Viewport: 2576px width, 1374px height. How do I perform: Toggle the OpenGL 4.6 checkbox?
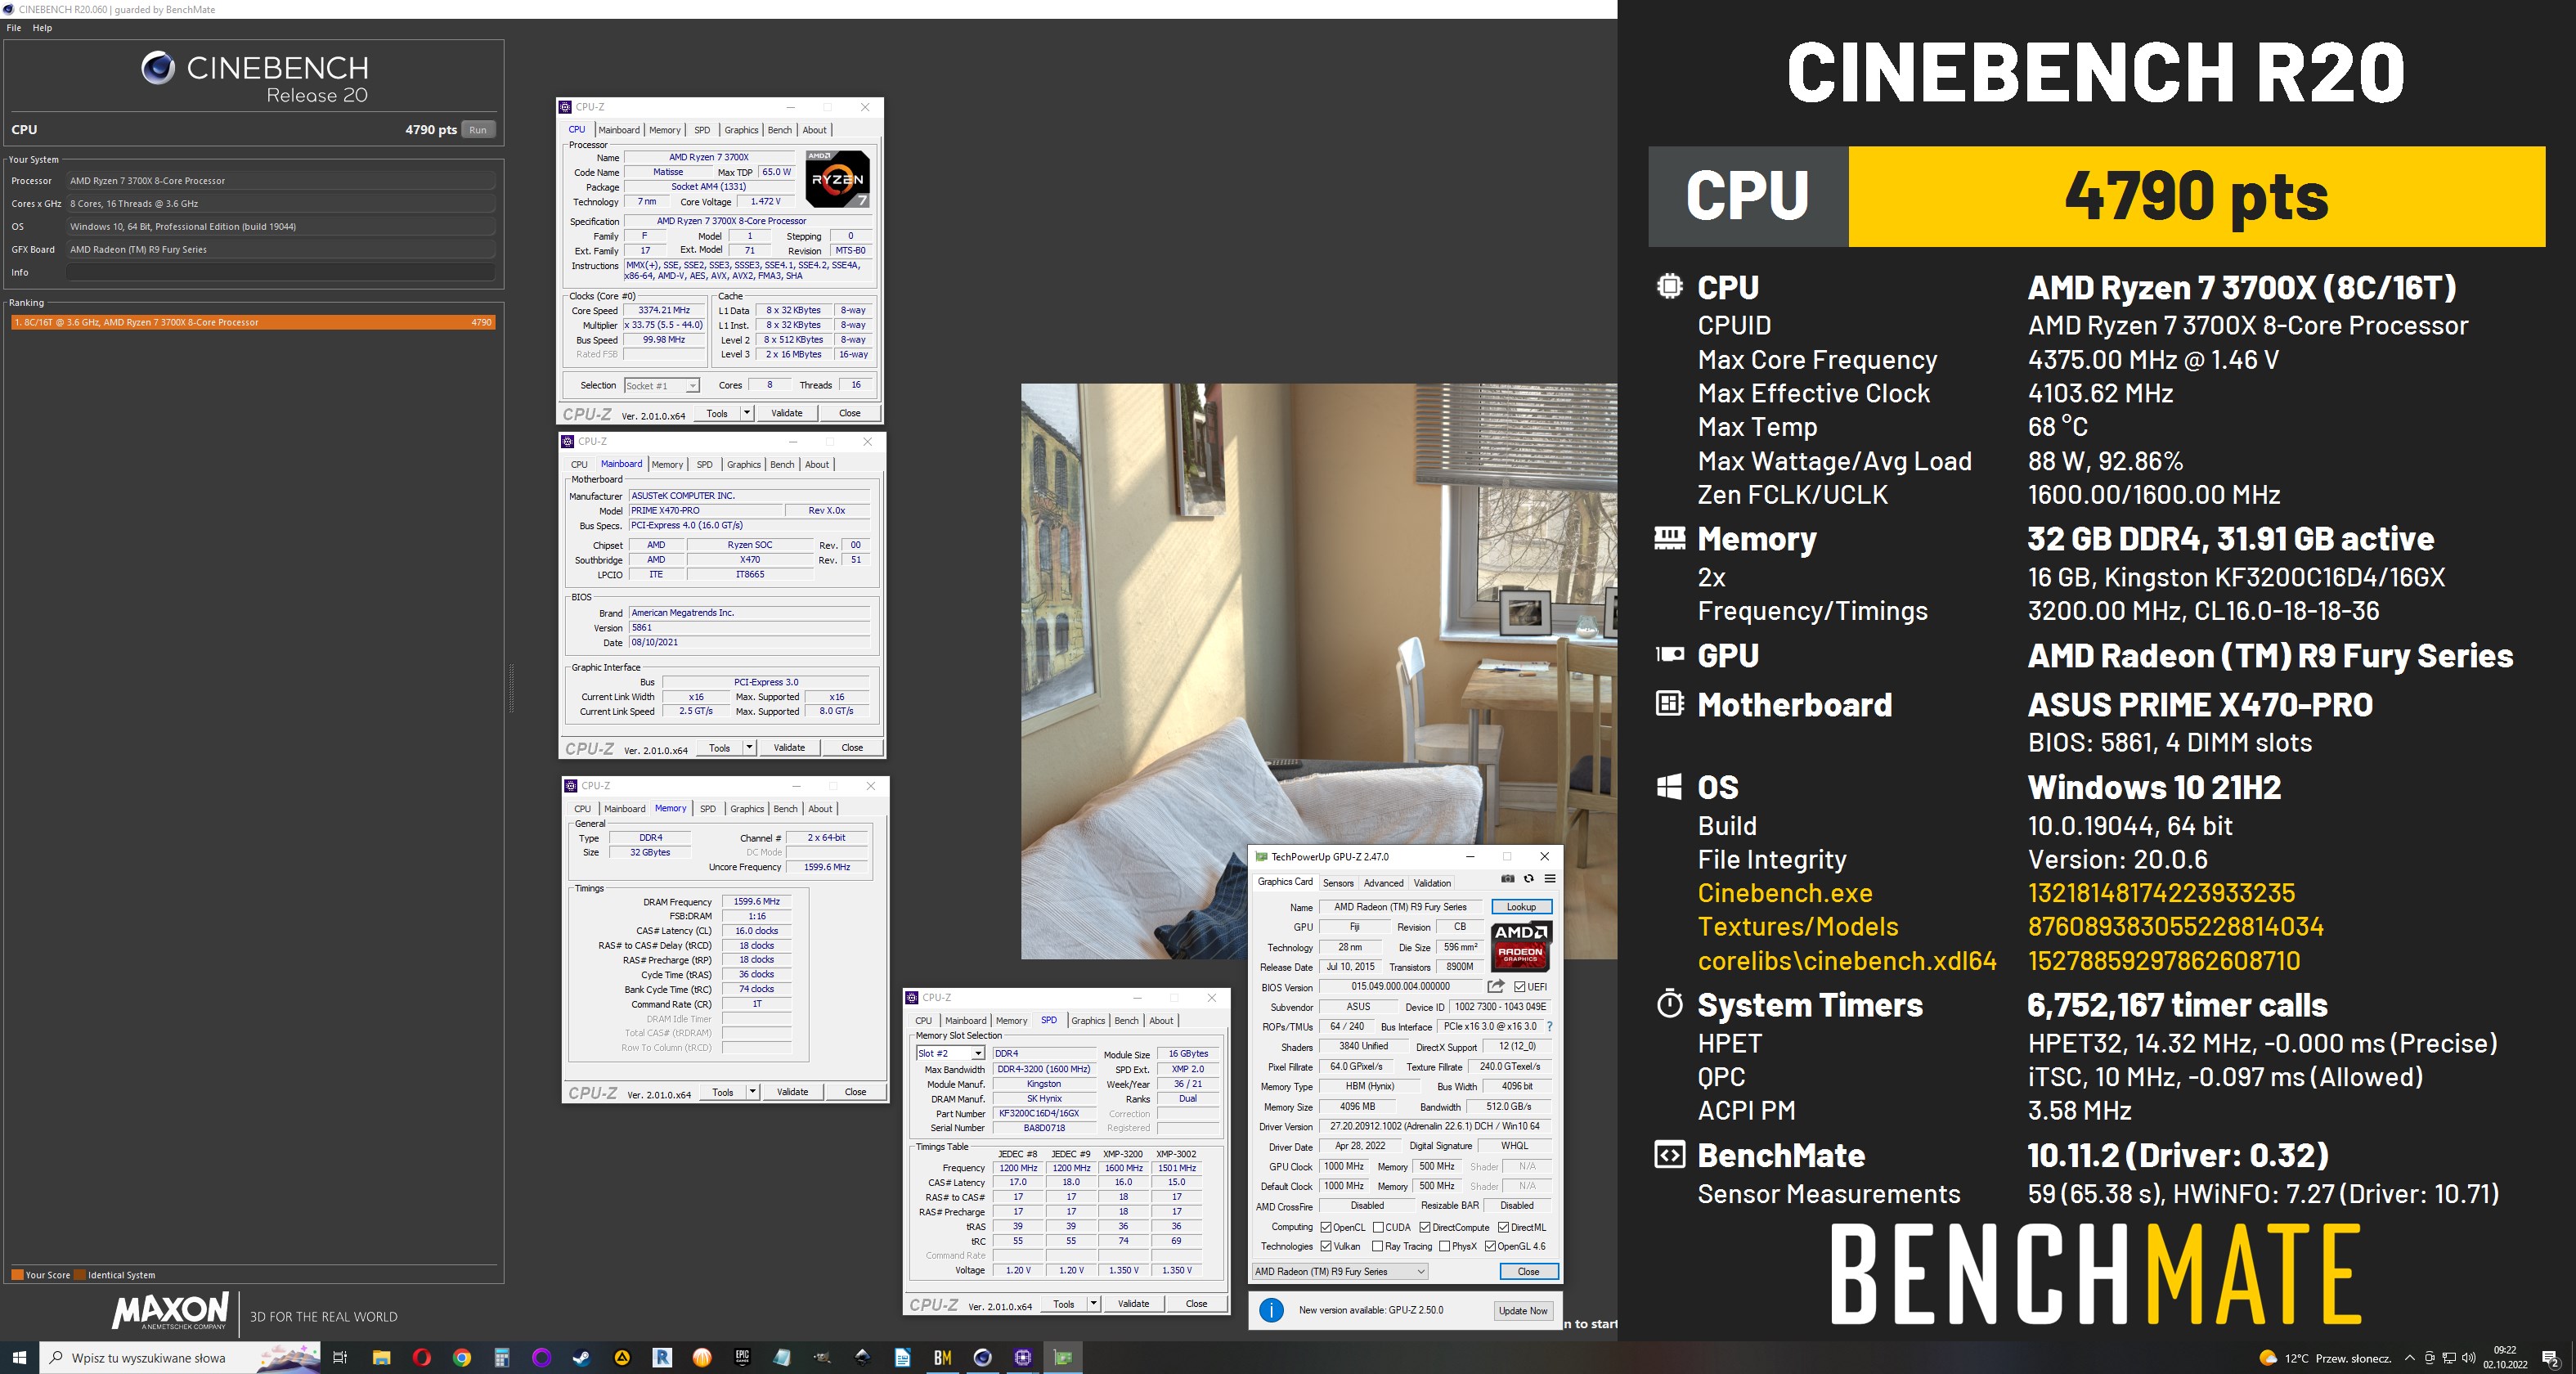(1490, 1246)
